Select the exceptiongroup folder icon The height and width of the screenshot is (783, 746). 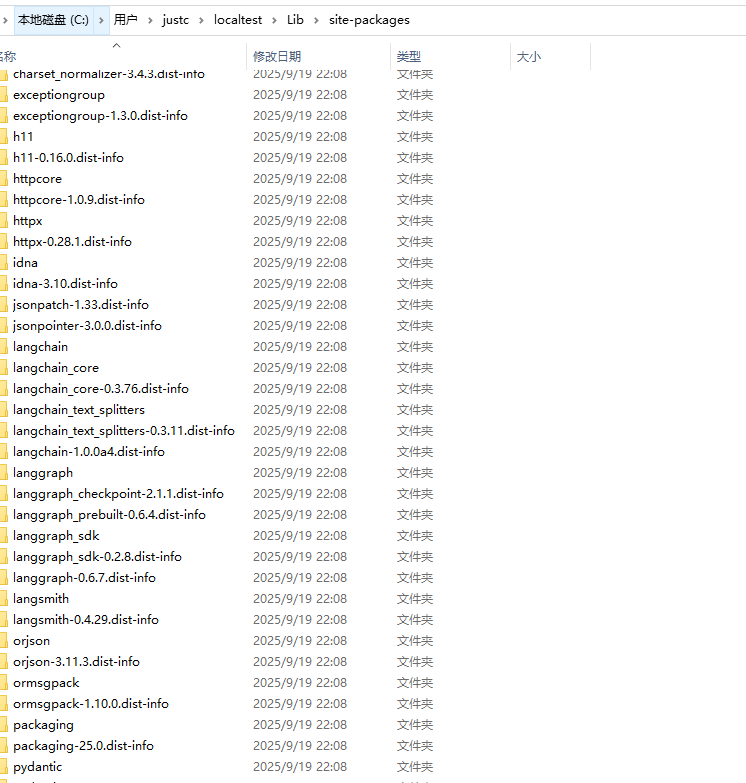(x=4, y=95)
